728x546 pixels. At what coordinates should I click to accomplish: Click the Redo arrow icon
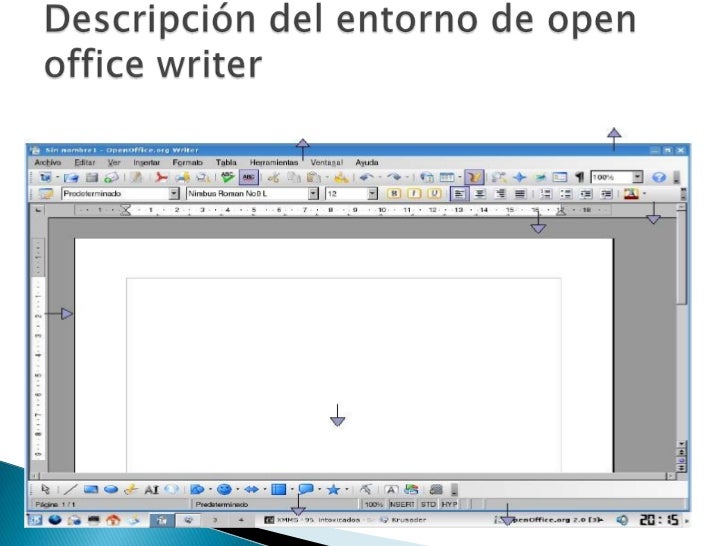[x=394, y=177]
